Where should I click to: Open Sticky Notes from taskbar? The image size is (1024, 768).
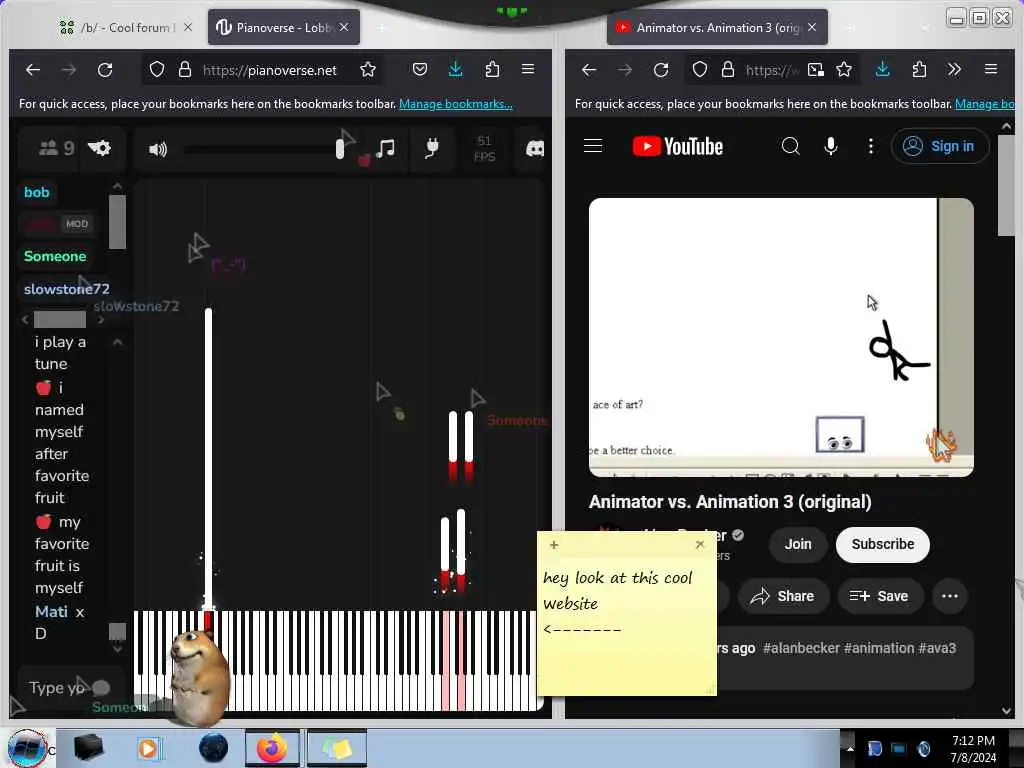pos(336,748)
